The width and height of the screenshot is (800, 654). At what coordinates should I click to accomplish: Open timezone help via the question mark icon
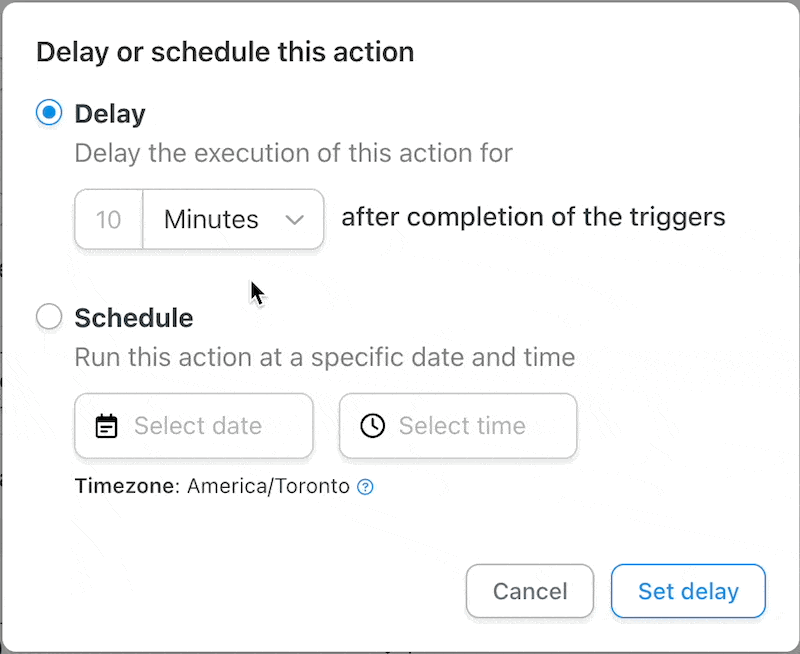366,486
